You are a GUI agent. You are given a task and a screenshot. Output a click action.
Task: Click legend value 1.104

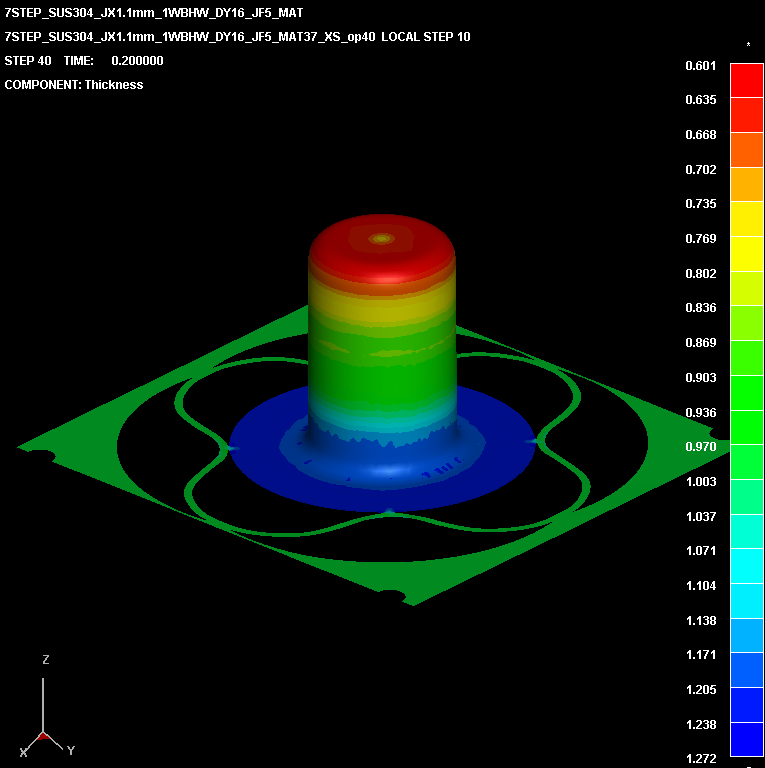[x=700, y=585]
